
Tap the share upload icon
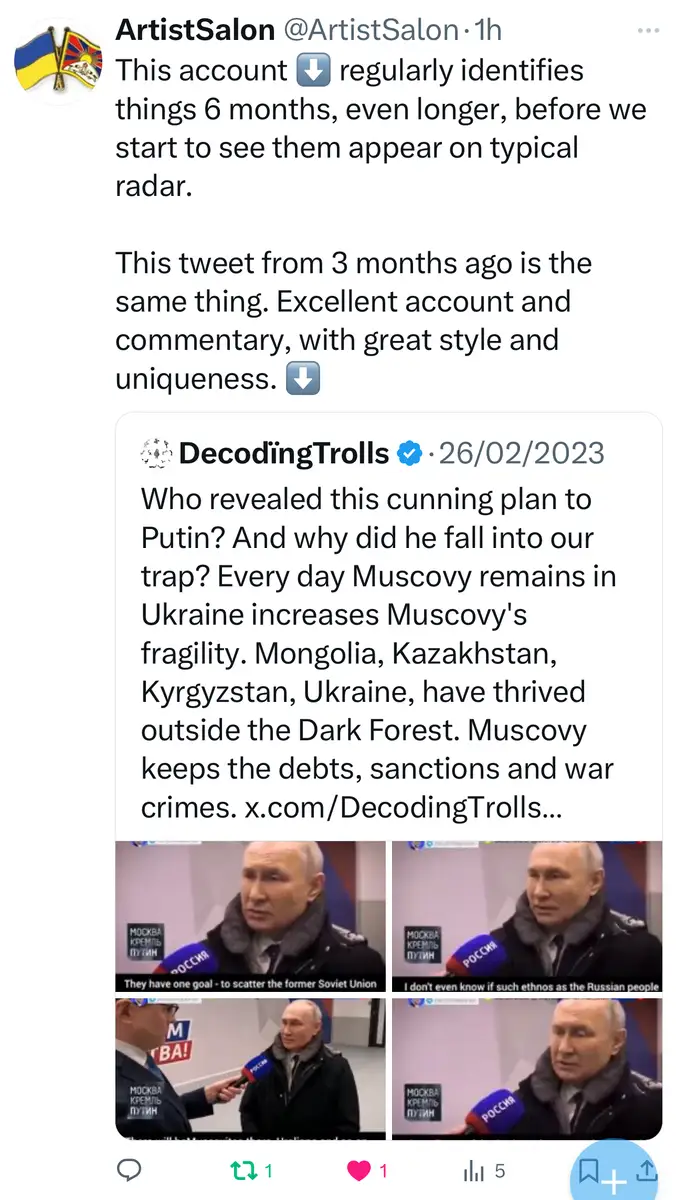pyautogui.click(x=646, y=1169)
